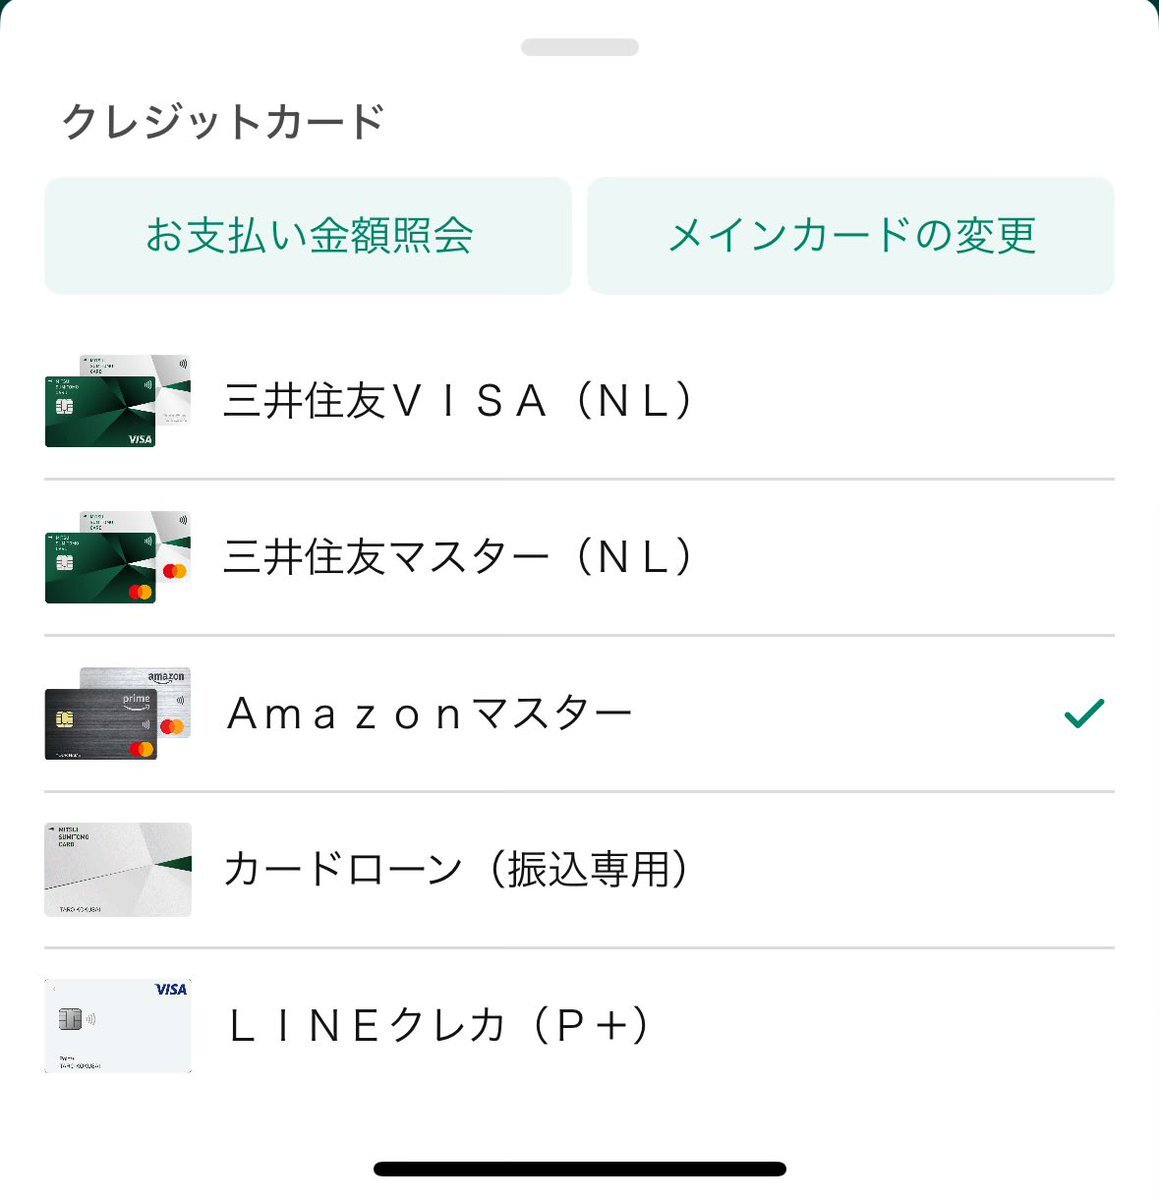Open お支払い金額照会 payment inquiry
This screenshot has width=1159, height=1200.
tap(308, 236)
